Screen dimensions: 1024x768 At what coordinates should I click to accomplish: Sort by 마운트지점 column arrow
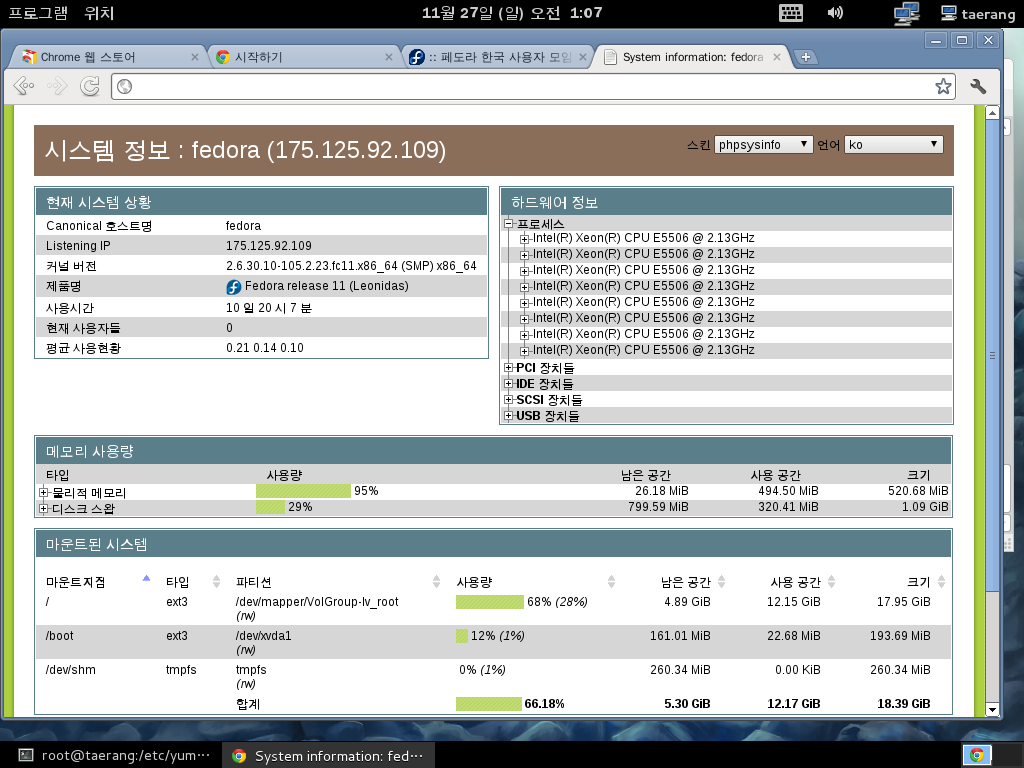tap(146, 579)
